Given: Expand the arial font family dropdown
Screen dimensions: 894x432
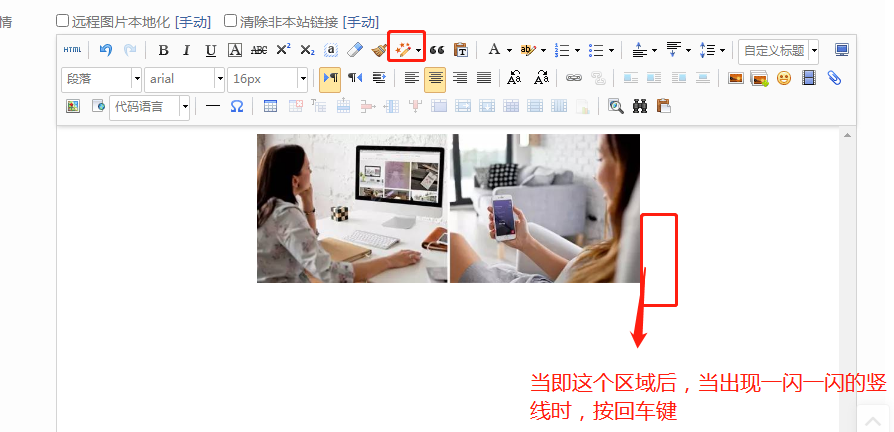Looking at the screenshot, I should [184, 78].
